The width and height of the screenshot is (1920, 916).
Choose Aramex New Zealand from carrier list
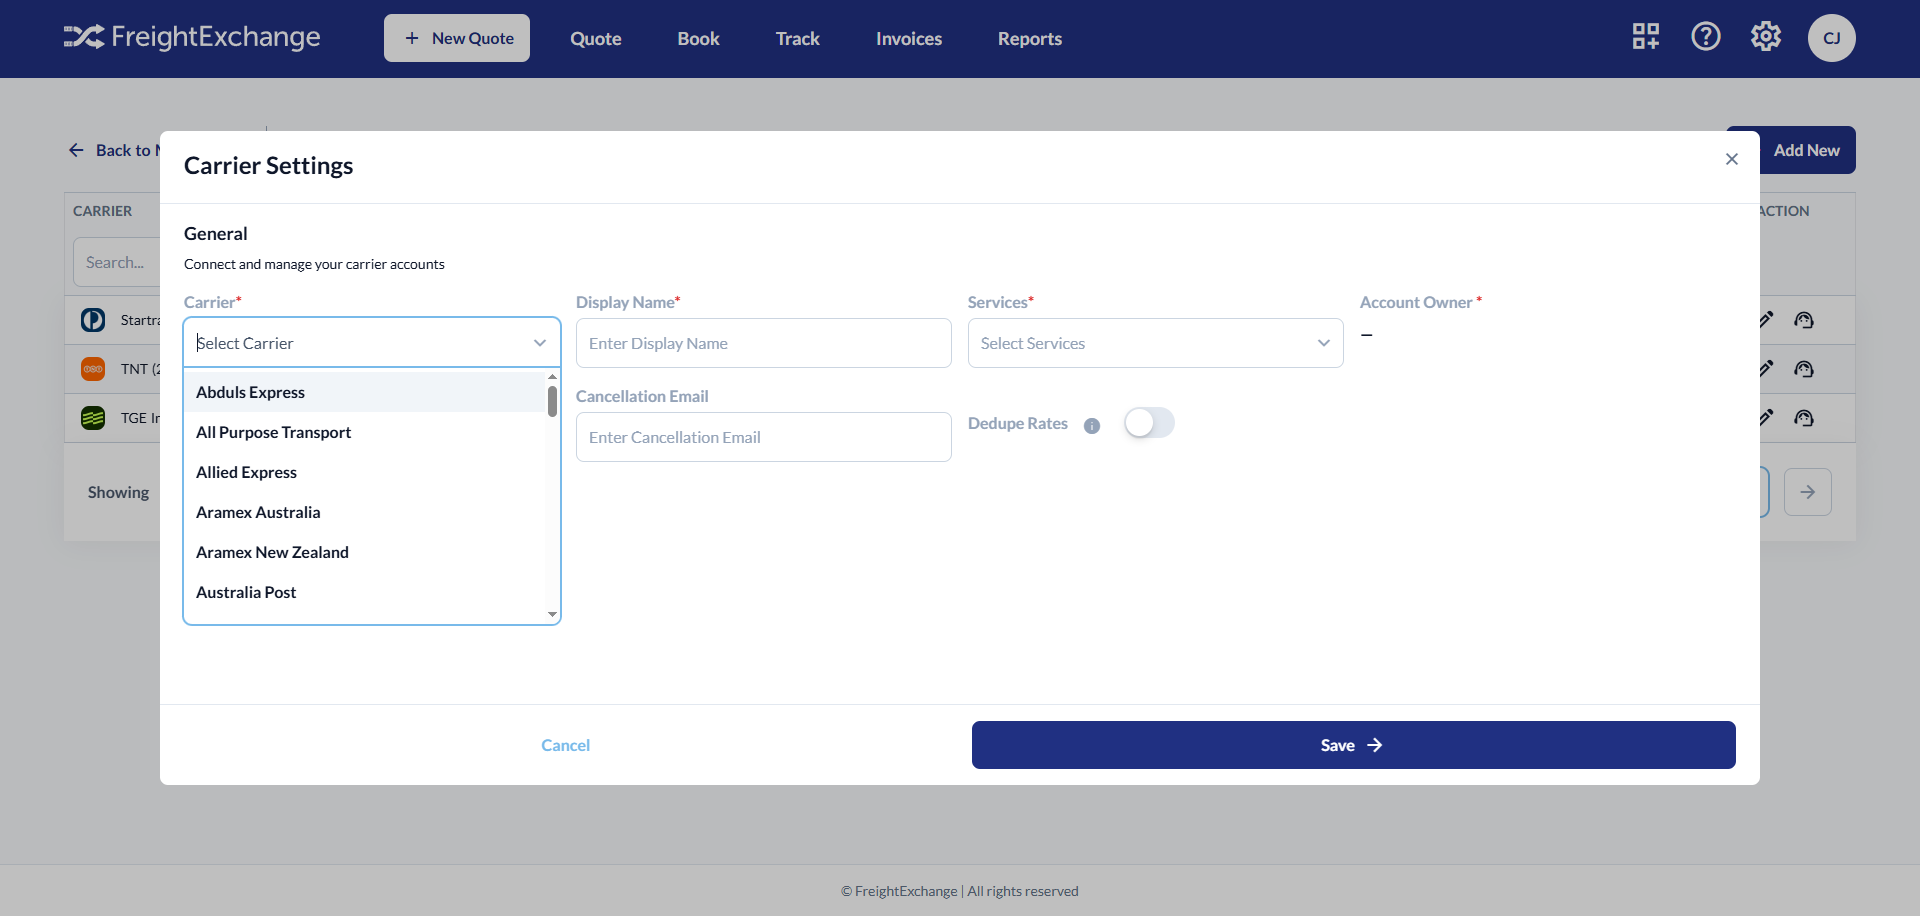(x=365, y=552)
